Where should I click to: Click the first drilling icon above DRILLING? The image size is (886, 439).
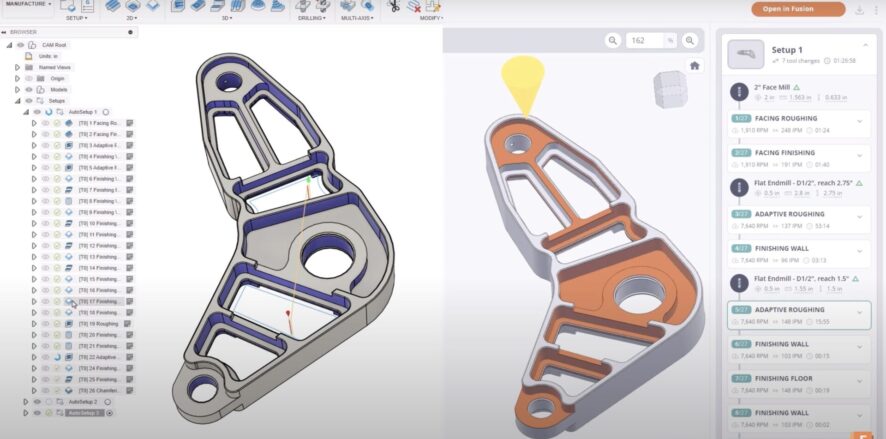[x=303, y=6]
